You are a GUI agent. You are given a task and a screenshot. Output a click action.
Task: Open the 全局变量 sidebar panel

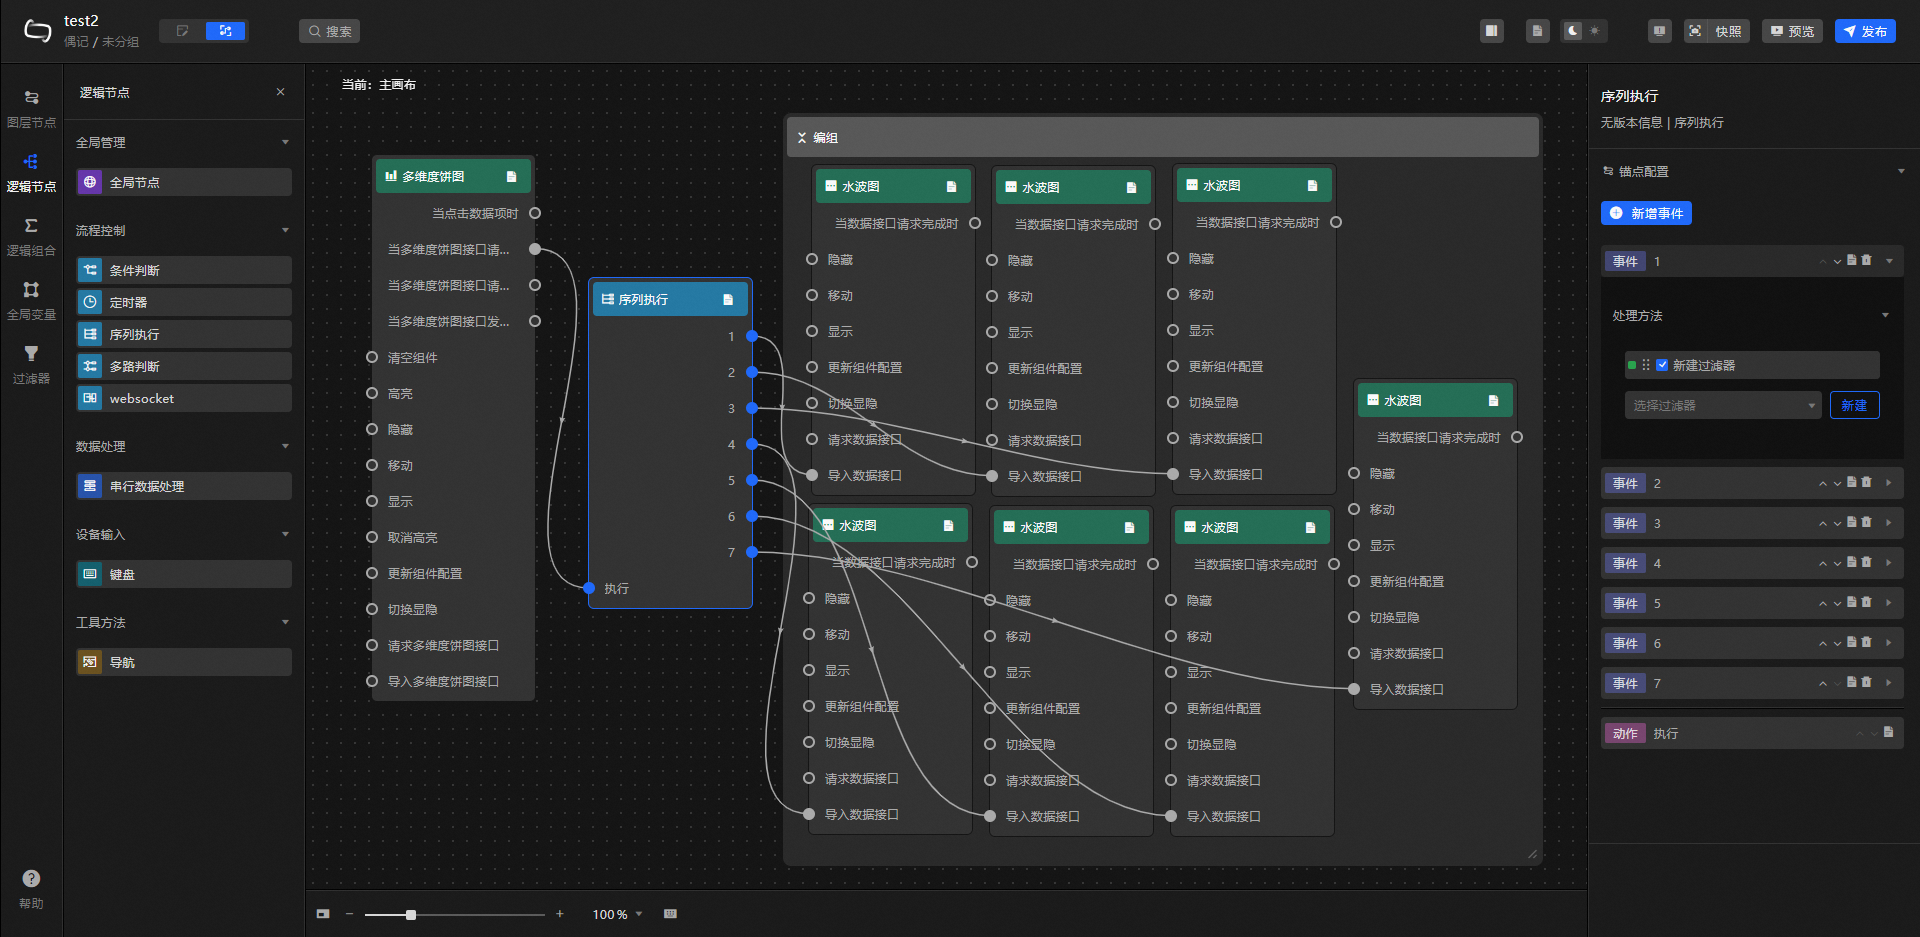pyautogui.click(x=31, y=299)
